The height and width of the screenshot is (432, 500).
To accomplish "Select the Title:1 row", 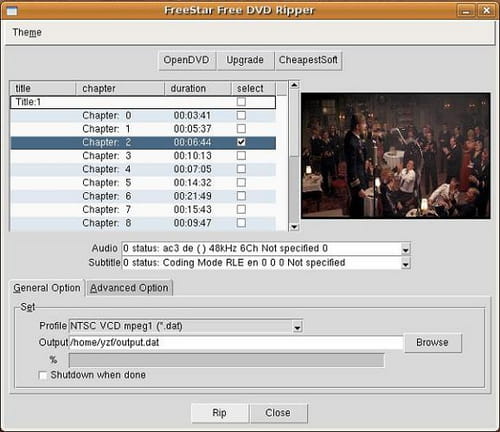I will tap(143, 102).
